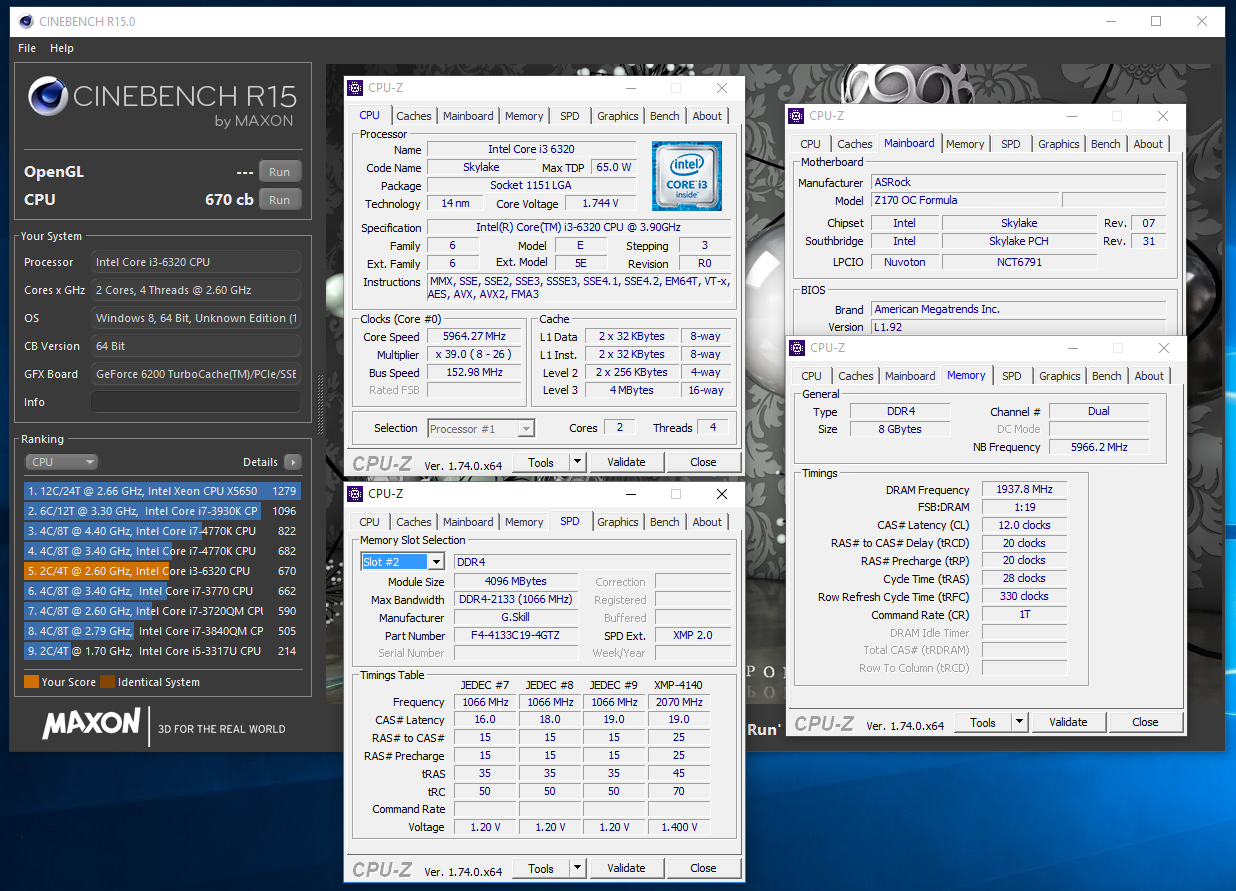Switch to the Bench tab in the CPU window
This screenshot has height=891, width=1236.
click(x=664, y=116)
